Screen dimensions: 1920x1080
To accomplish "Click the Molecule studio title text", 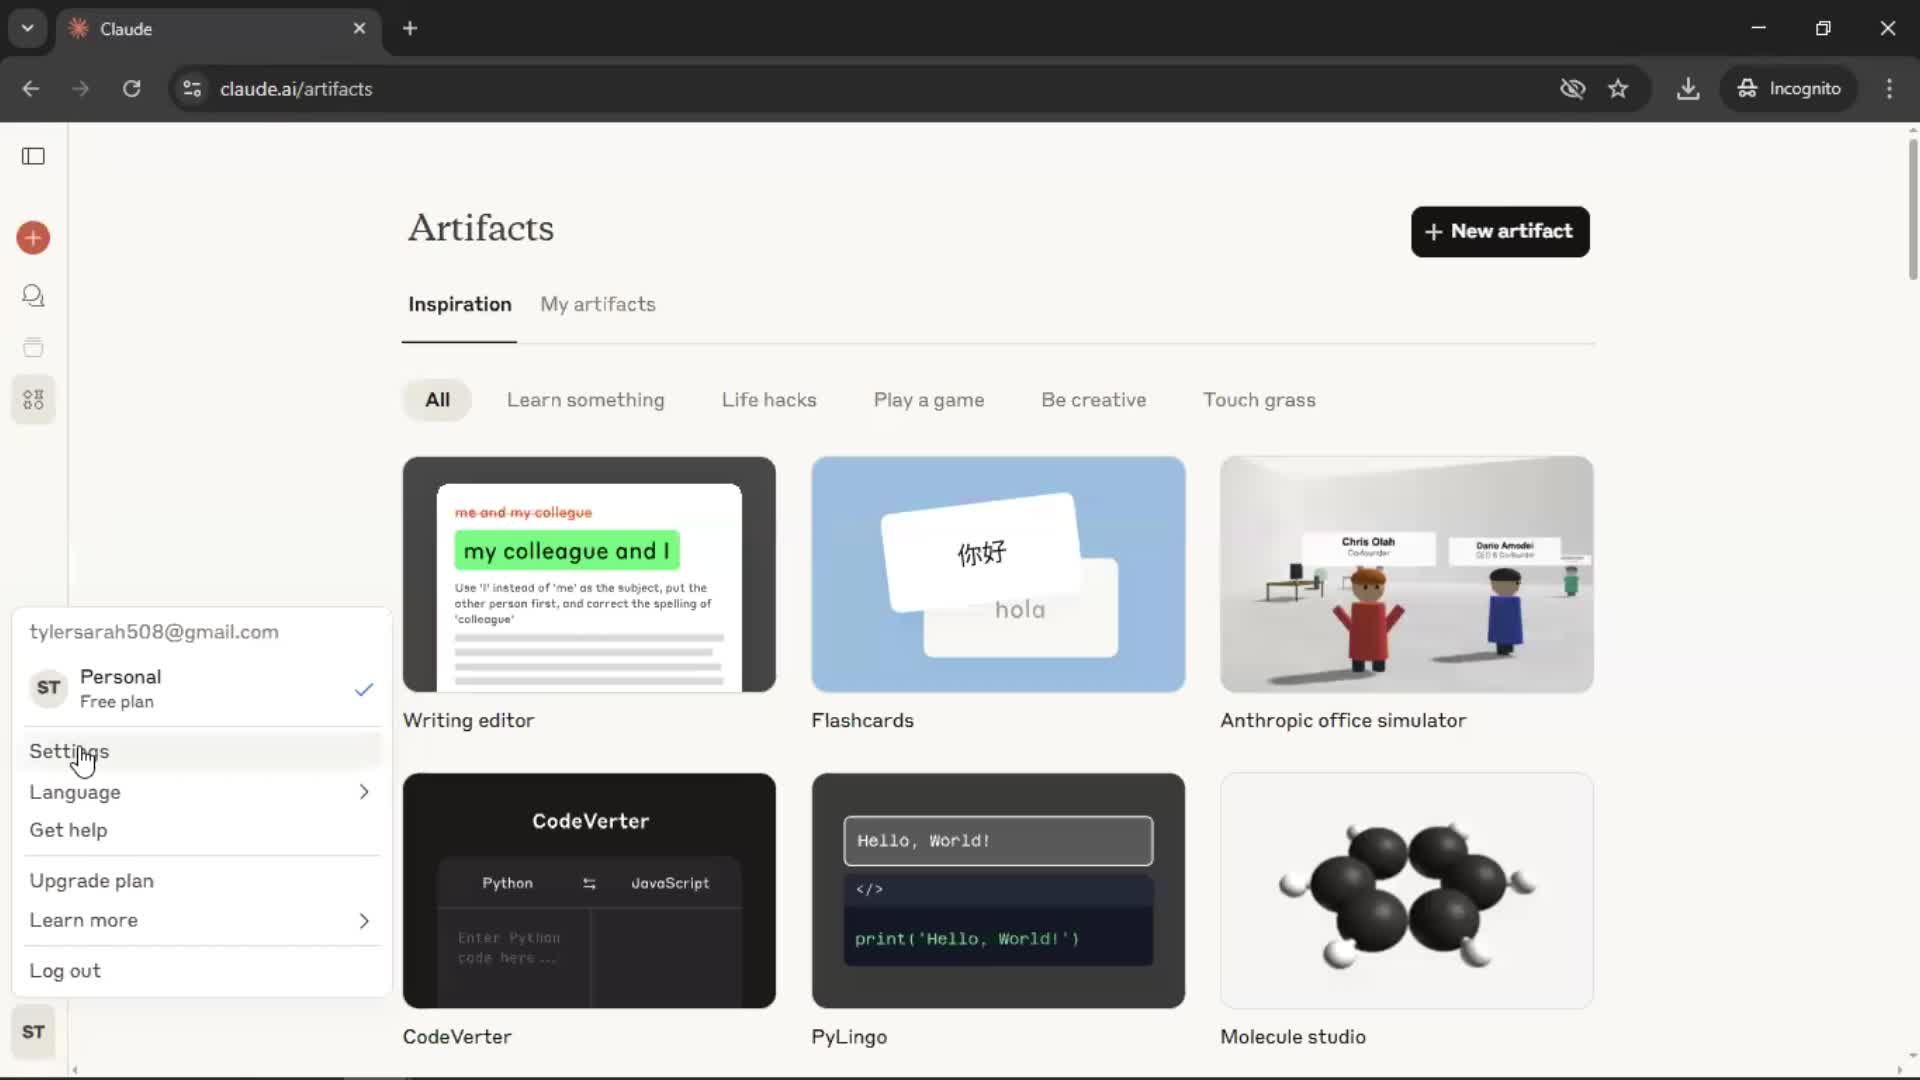I will (x=1292, y=1037).
